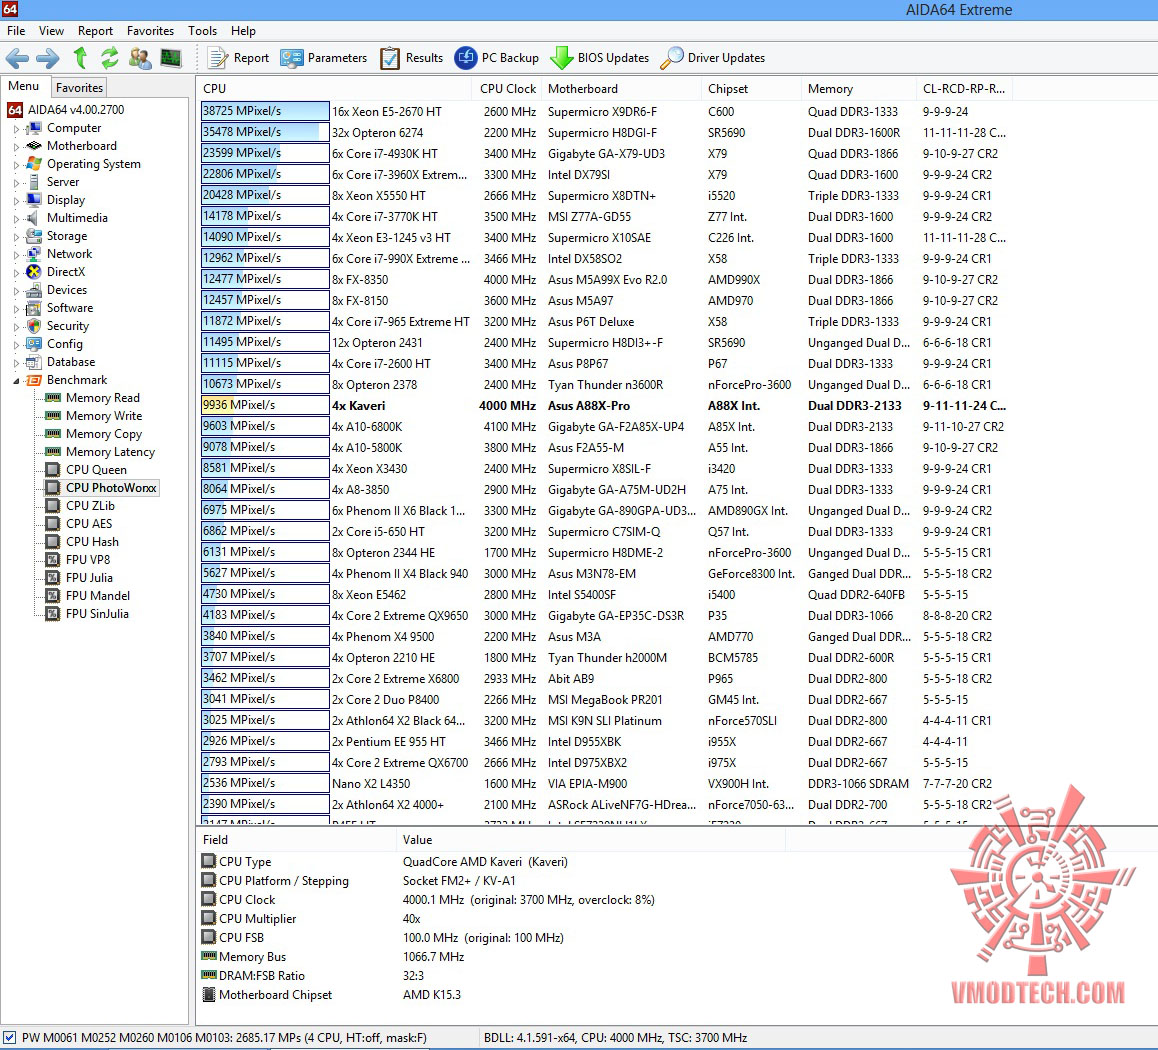Click the Back navigation arrow
1158x1050 pixels.
17,58
